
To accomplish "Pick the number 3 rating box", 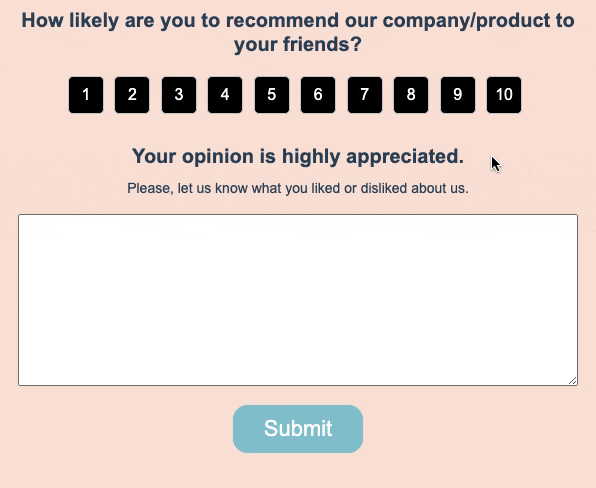I will 179,95.
